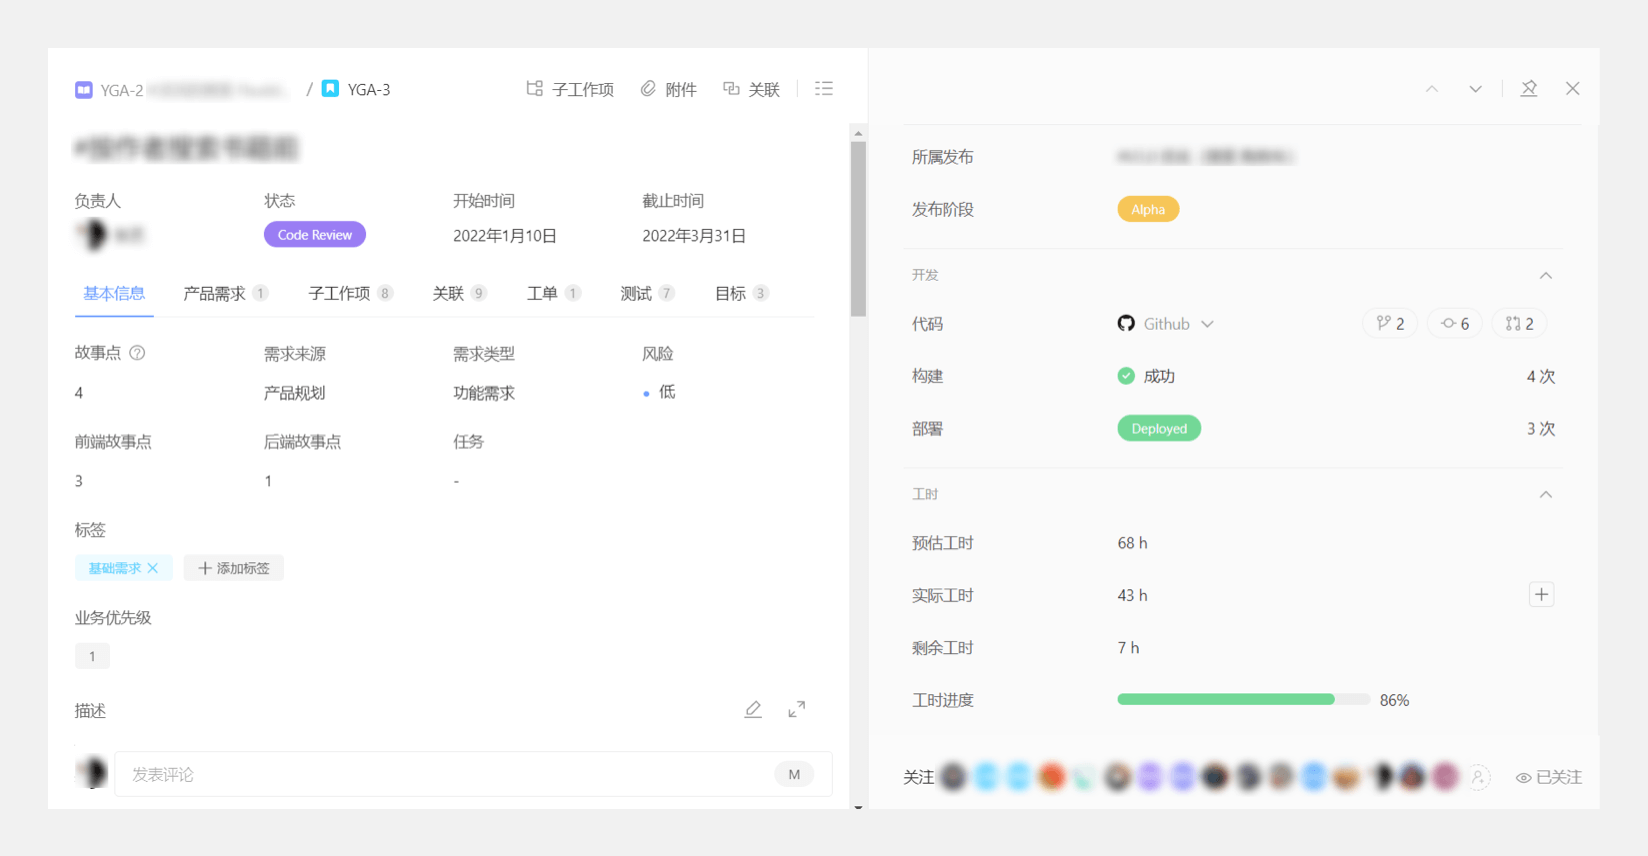The image size is (1648, 856).
Task: Collapse the 开发 section
Action: coord(1545,276)
